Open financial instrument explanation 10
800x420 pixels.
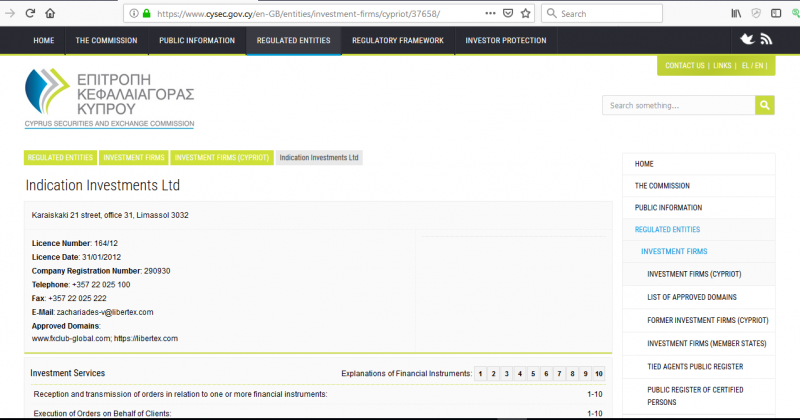(598, 374)
